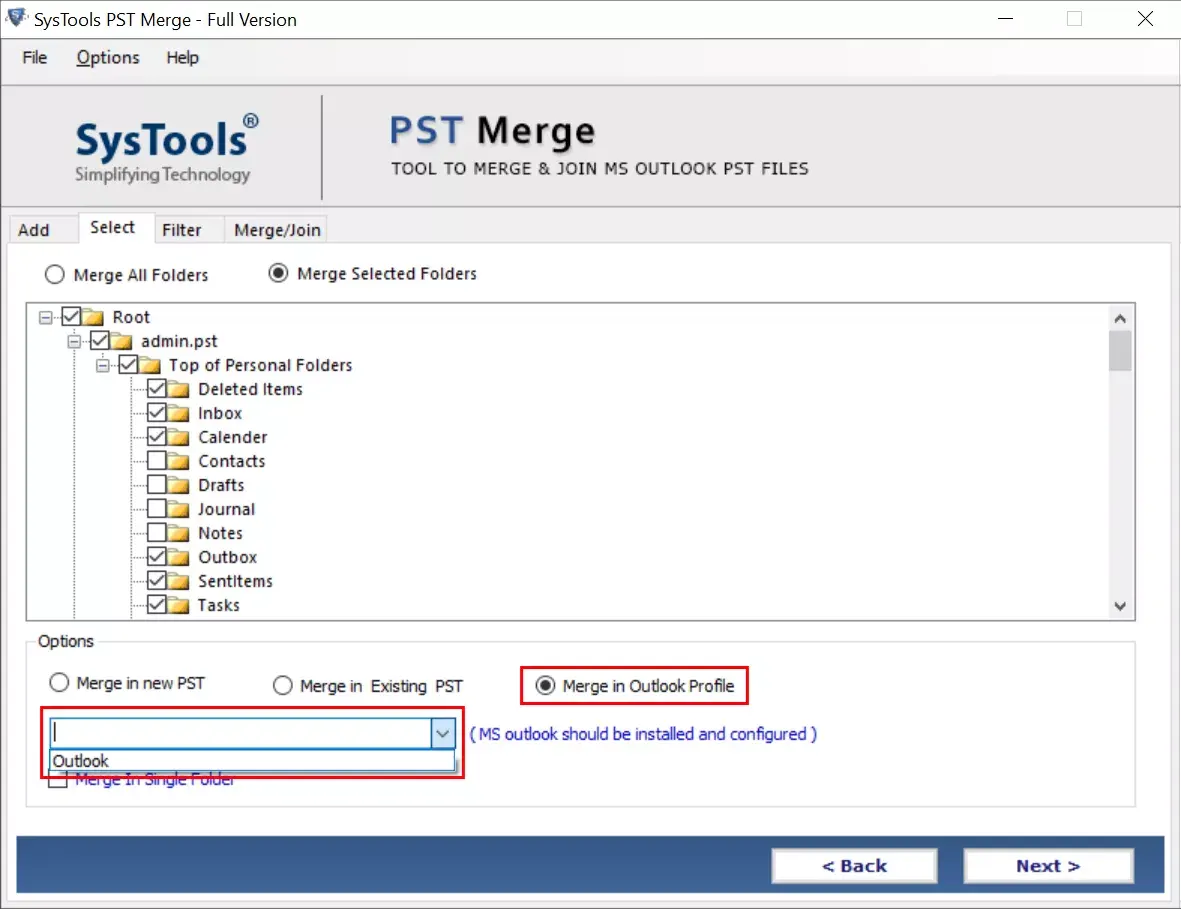Check the Contacts checkbox
Viewport: 1181px width, 909px height.
tap(157, 460)
